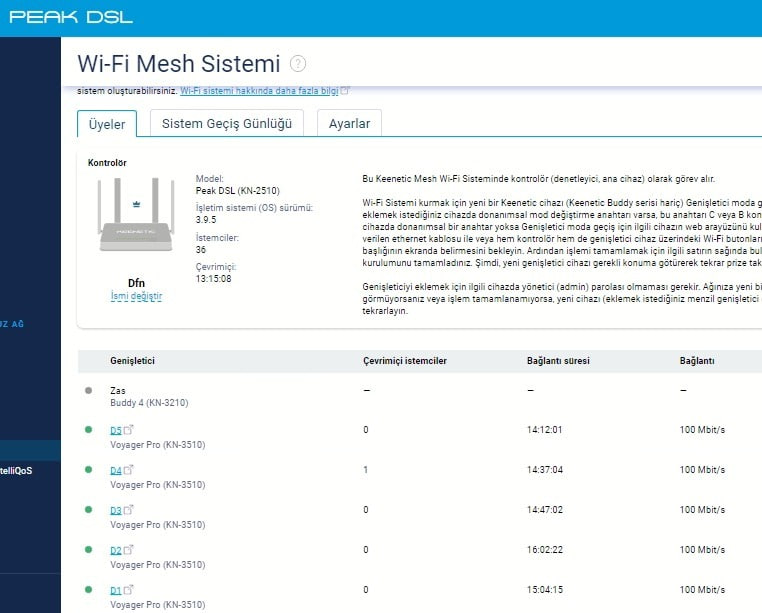Image resolution: width=762 pixels, height=613 pixels.
Task: Click D1 connection time 15:04:15
Action: [x=544, y=590]
